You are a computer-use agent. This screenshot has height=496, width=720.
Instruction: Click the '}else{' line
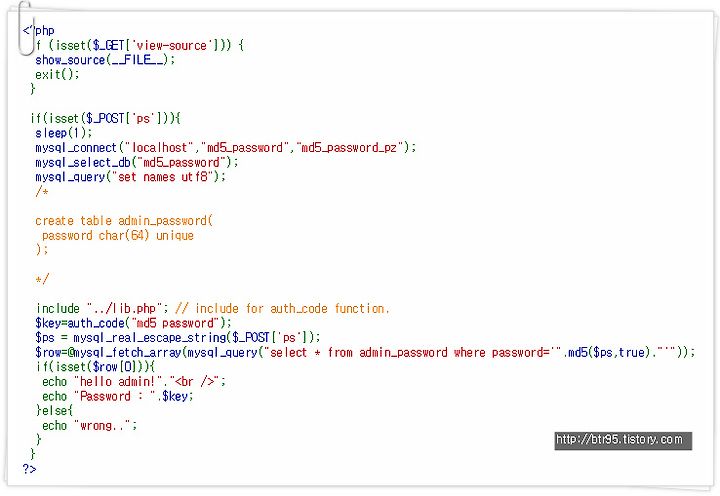pos(54,410)
